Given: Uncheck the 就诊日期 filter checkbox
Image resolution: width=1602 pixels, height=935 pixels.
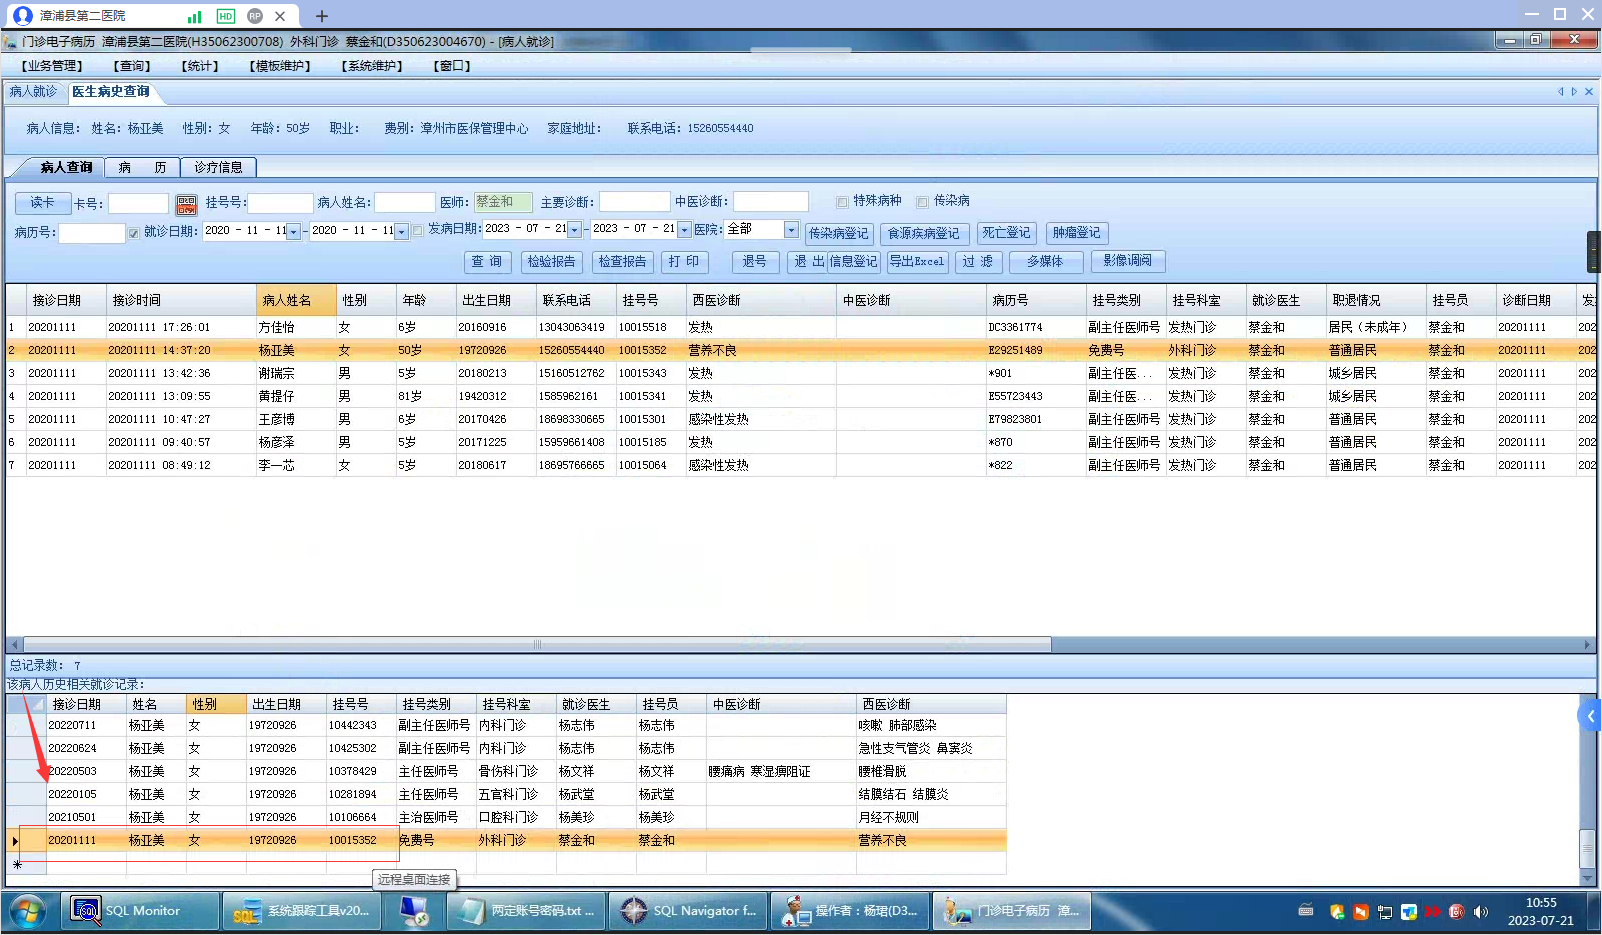Looking at the screenshot, I should tap(133, 233).
